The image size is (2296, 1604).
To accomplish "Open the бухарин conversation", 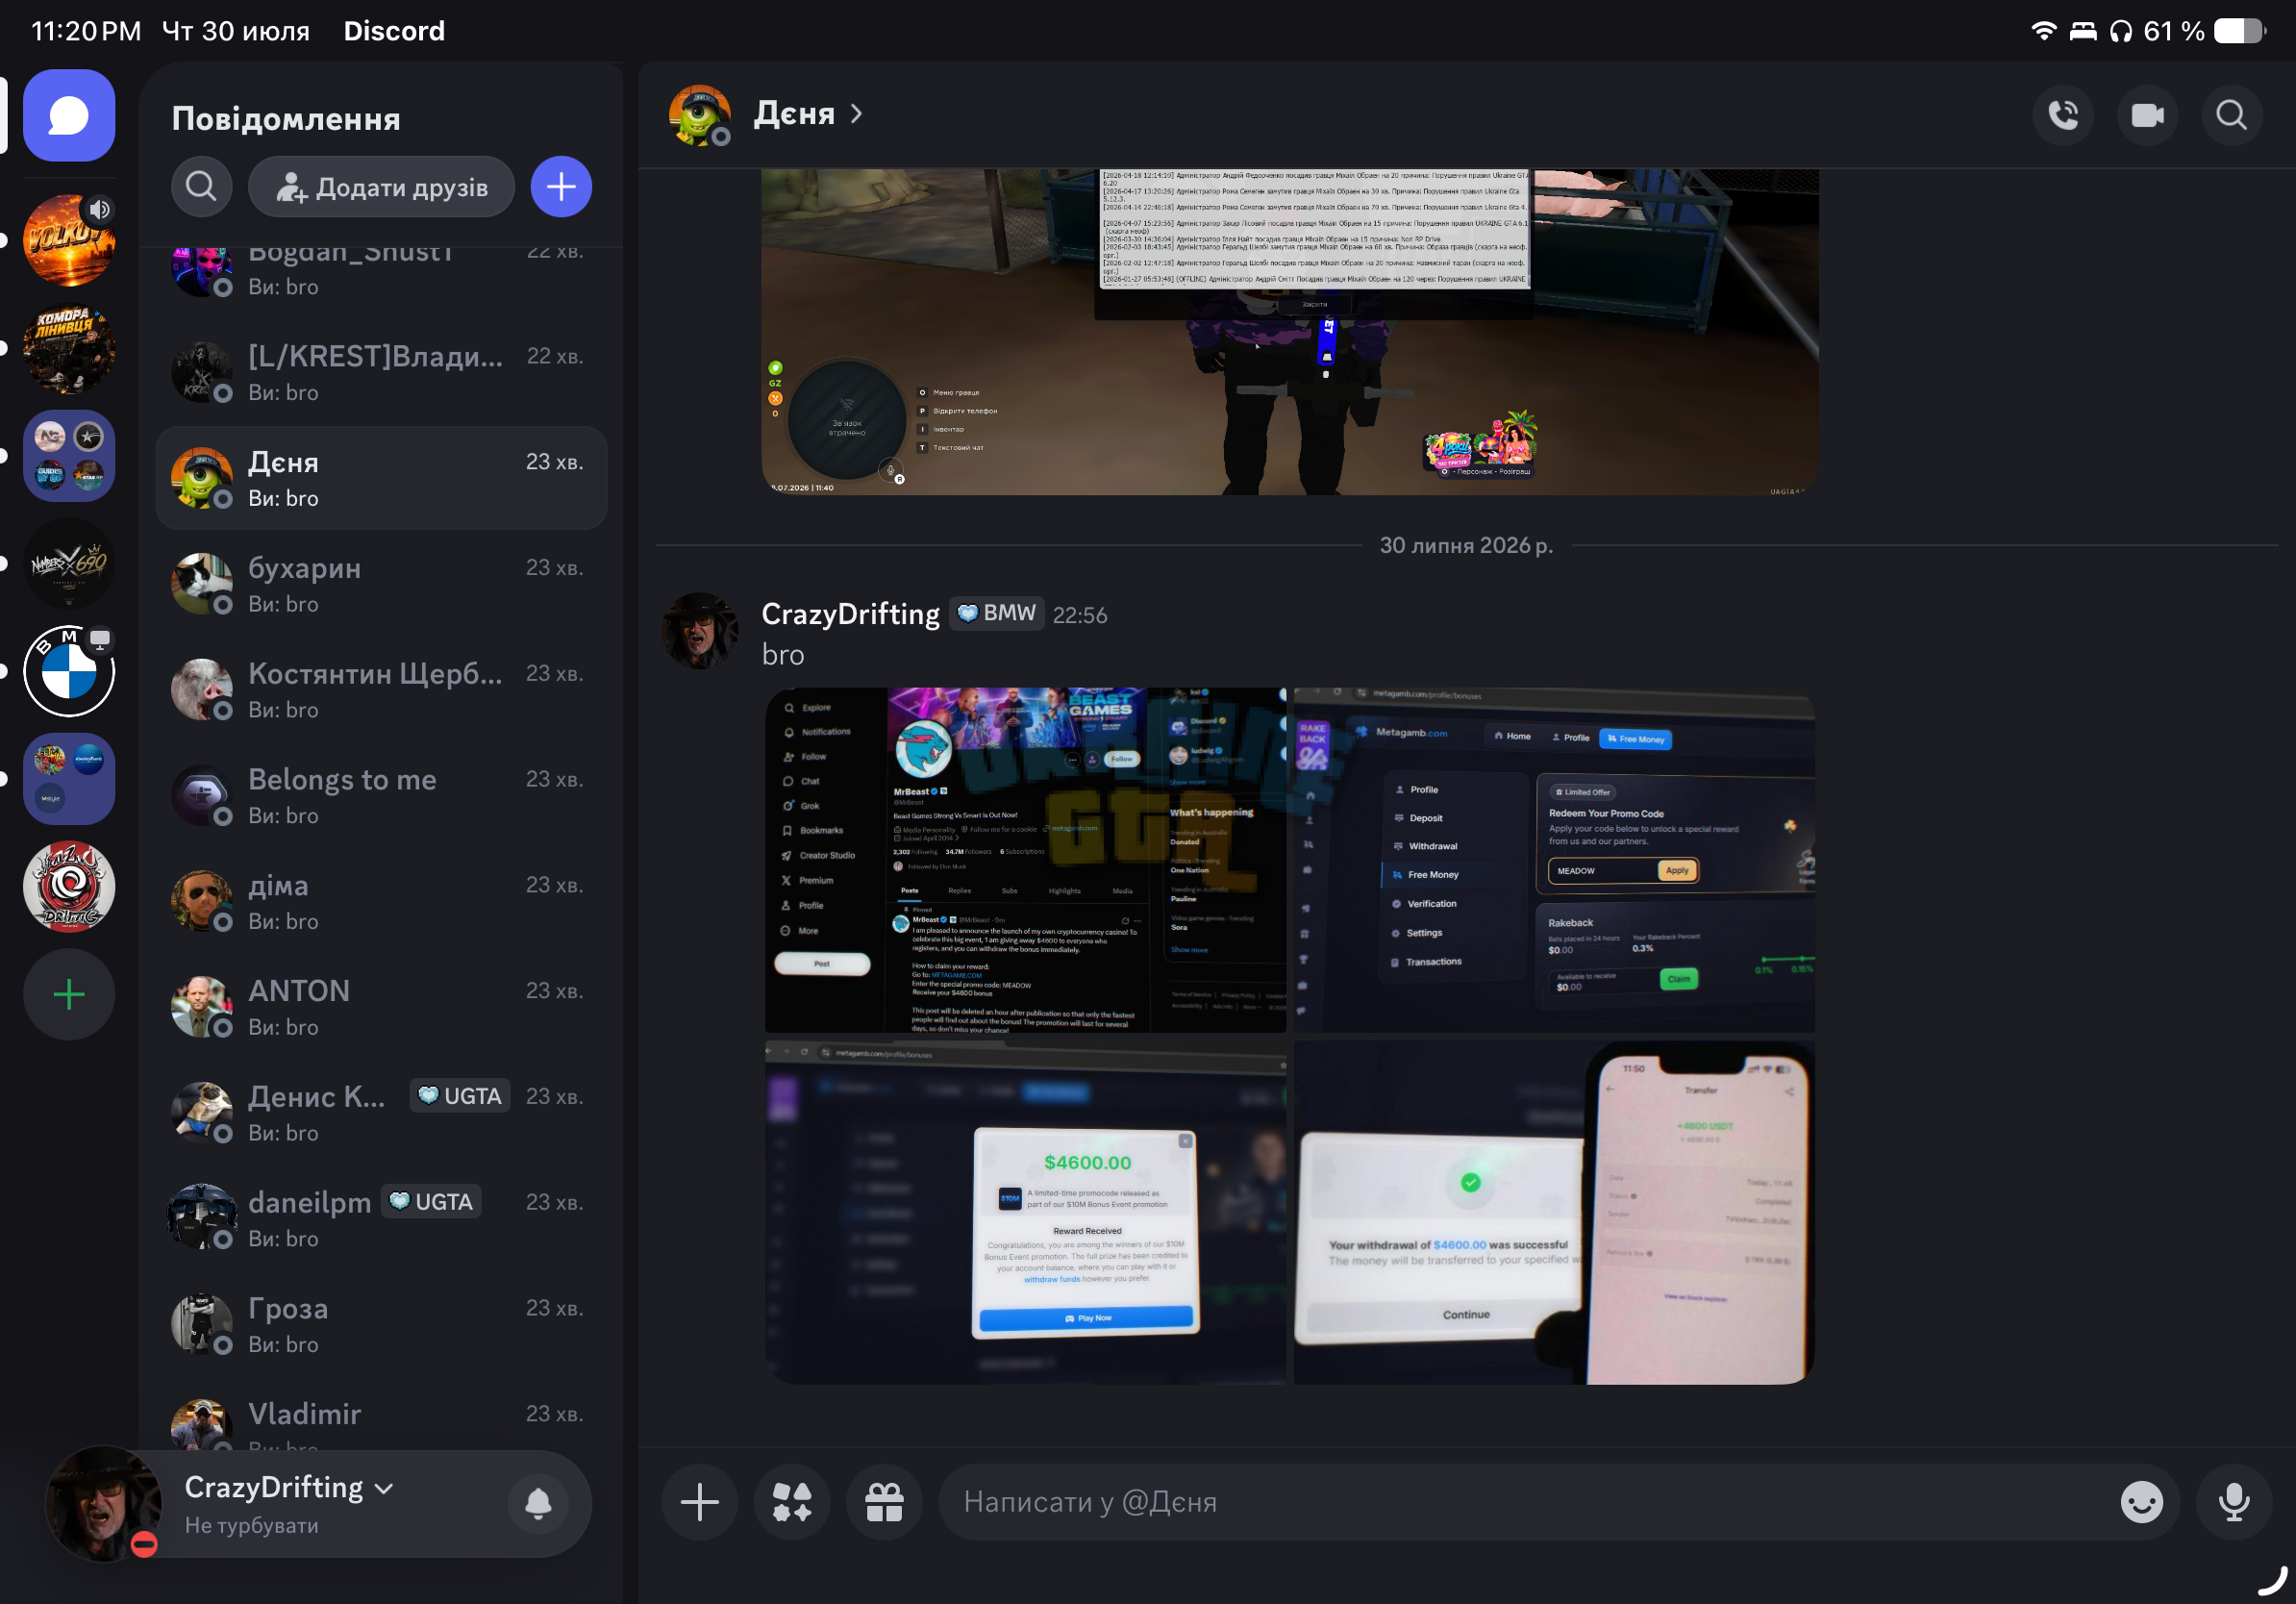I will (x=382, y=584).
